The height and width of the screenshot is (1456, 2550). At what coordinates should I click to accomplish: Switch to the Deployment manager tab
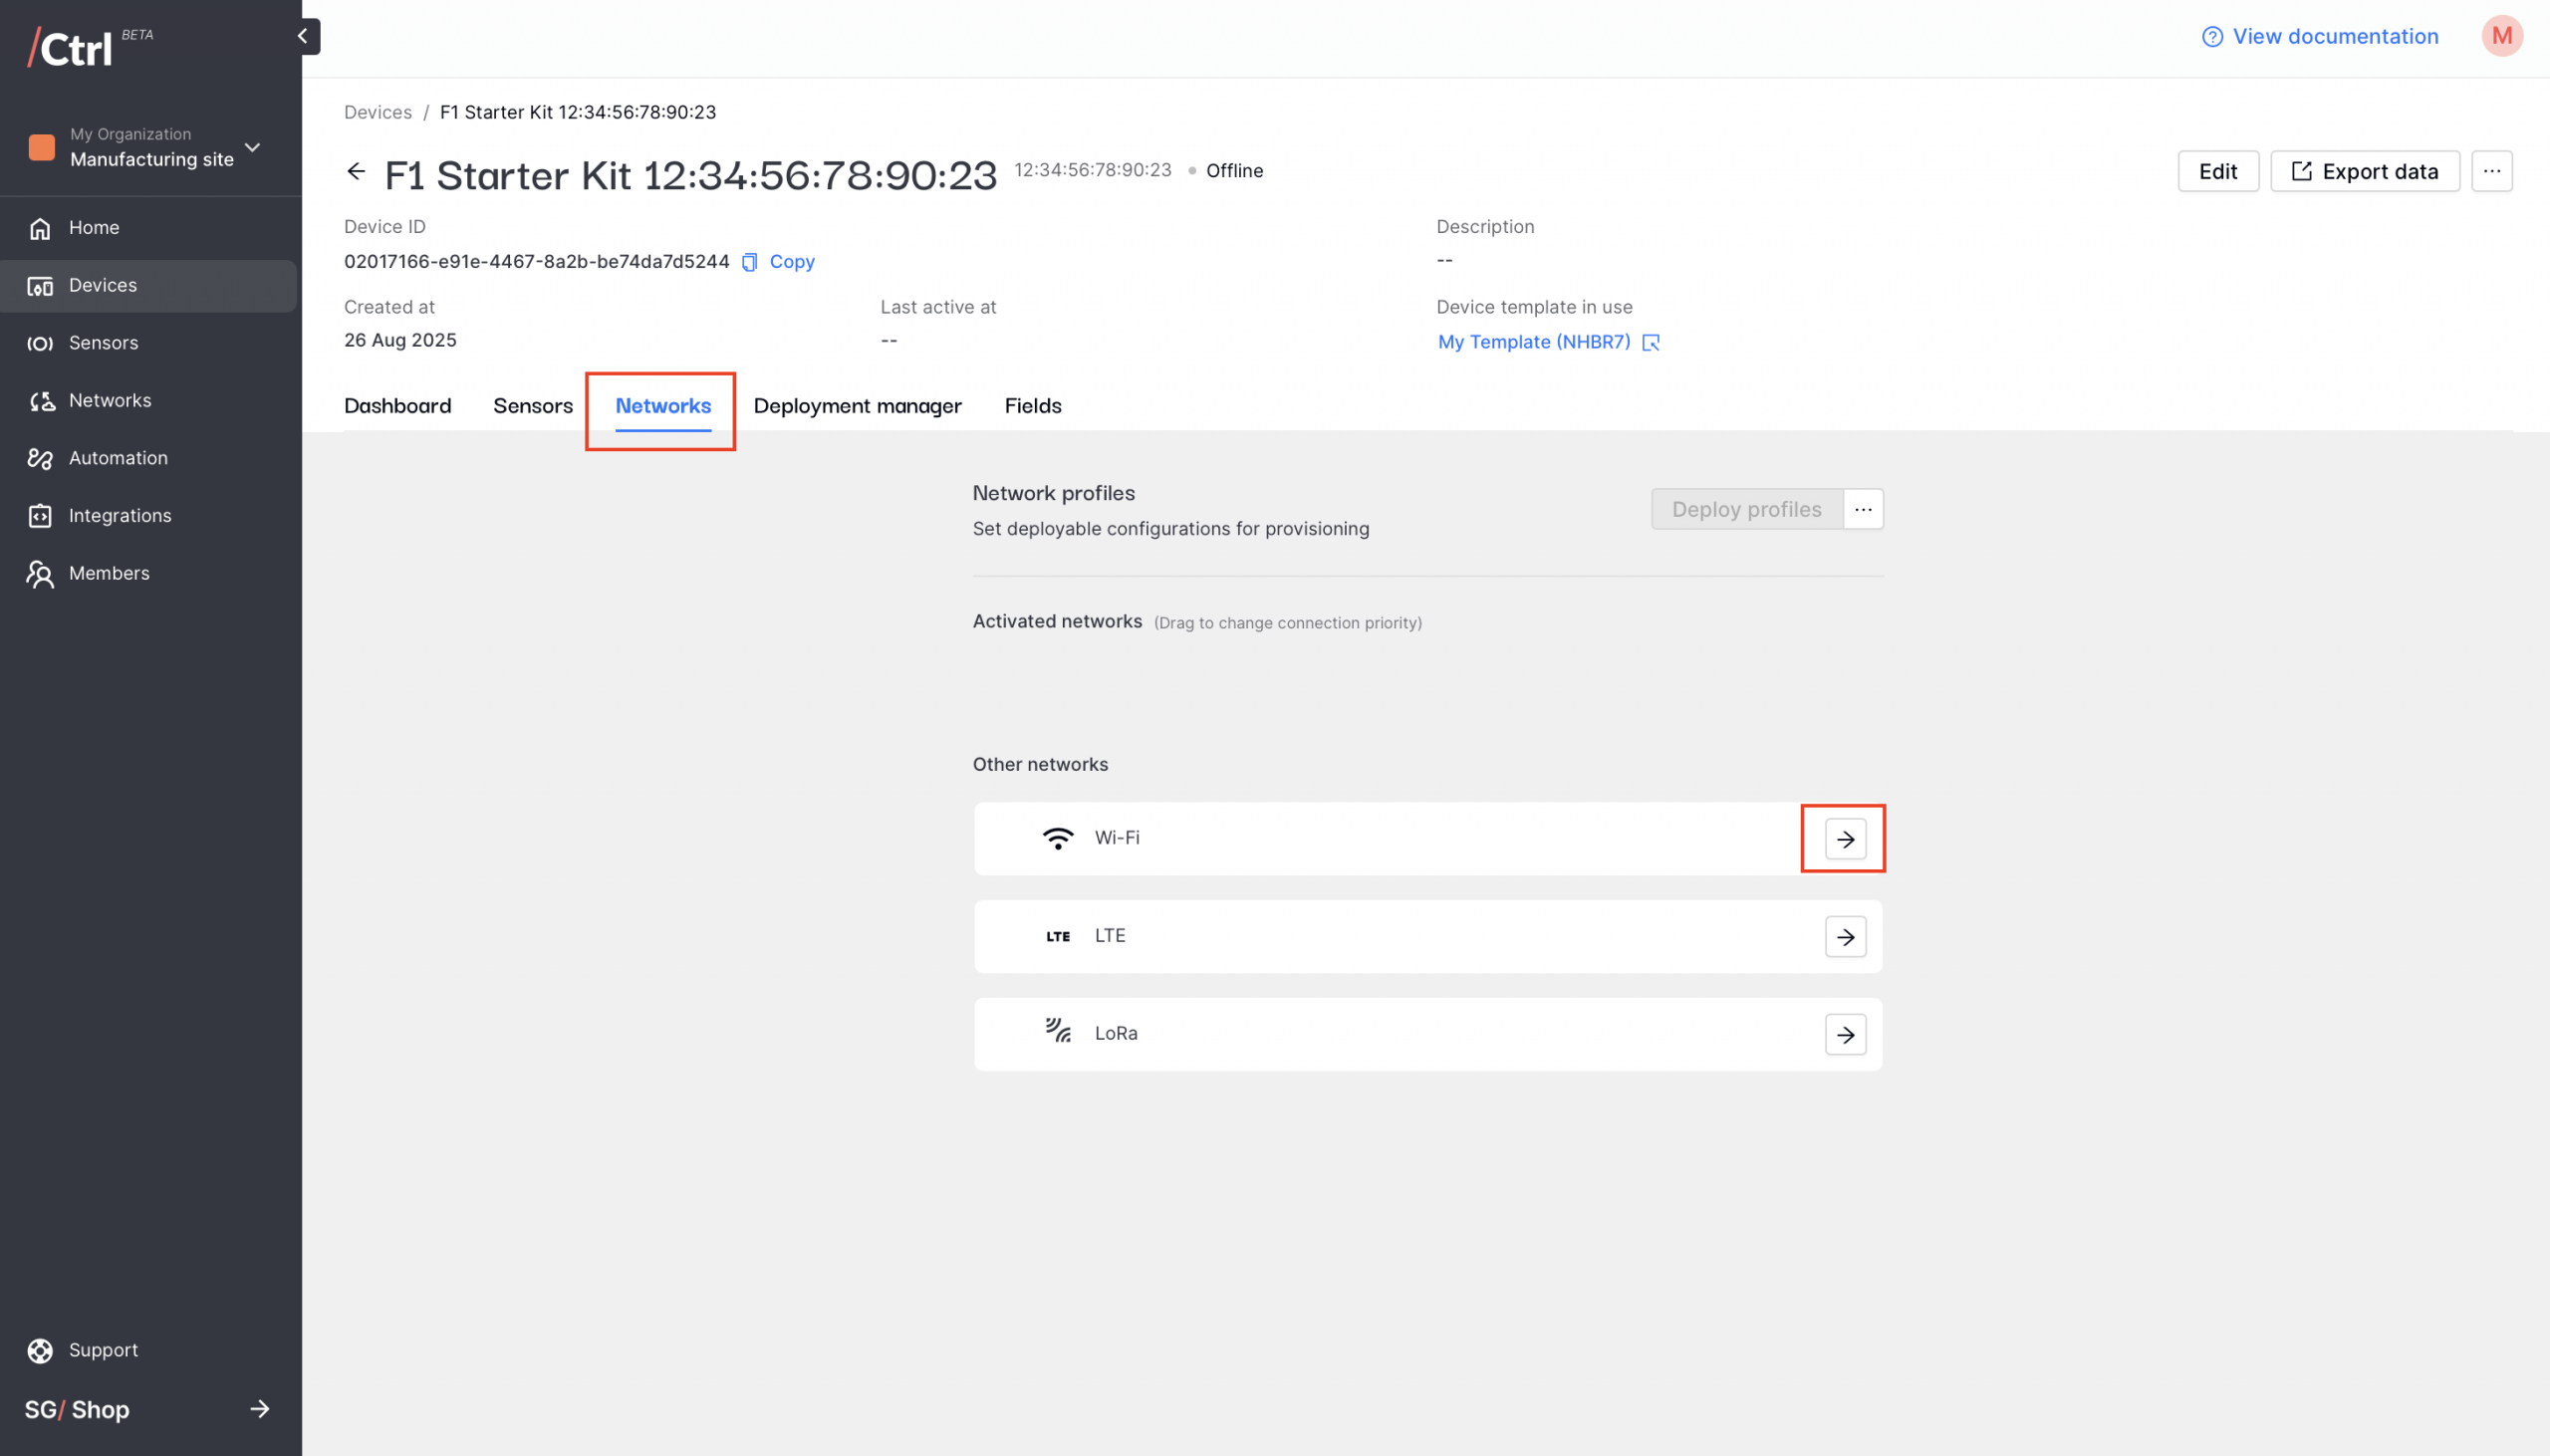pyautogui.click(x=857, y=405)
